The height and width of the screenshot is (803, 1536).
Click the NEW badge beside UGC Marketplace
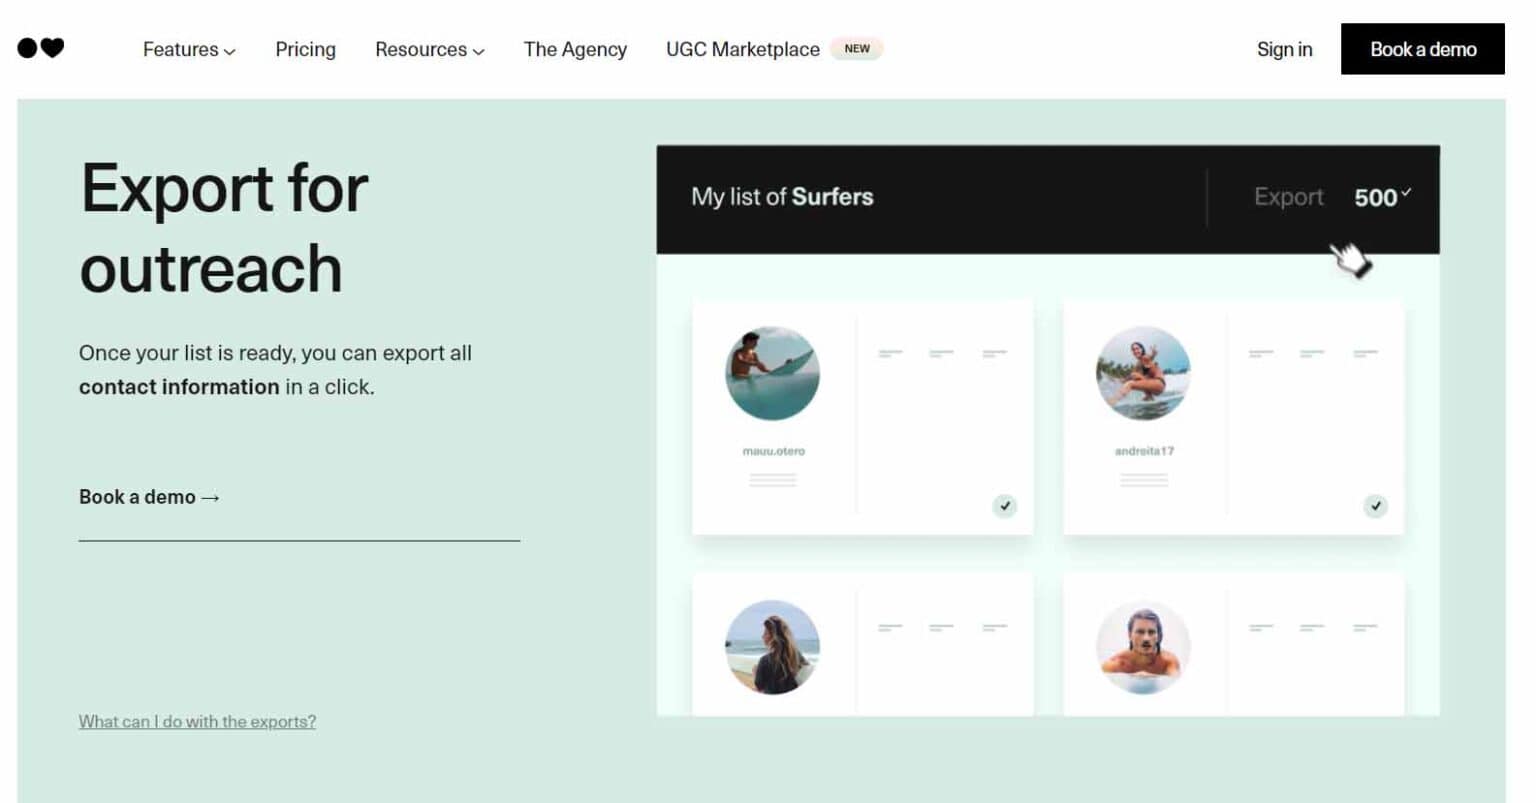click(x=857, y=48)
